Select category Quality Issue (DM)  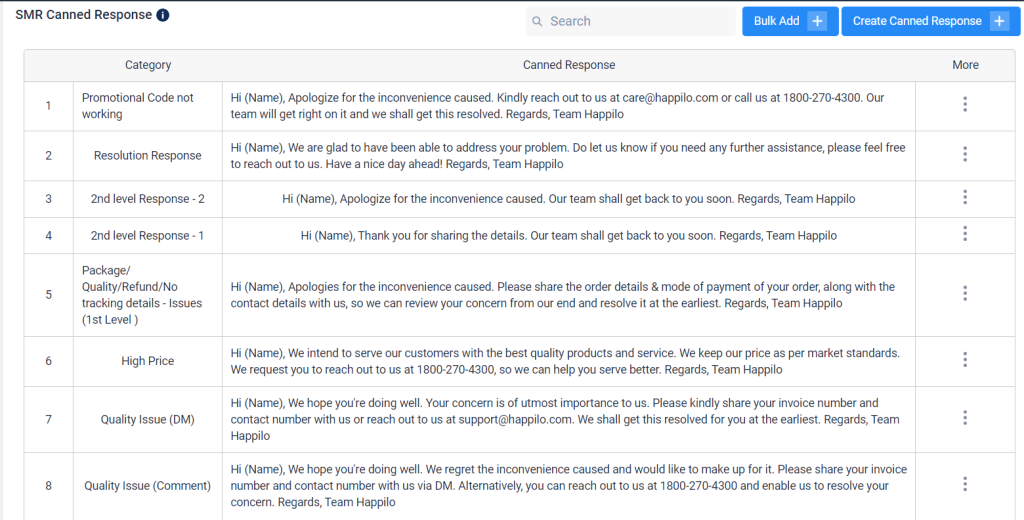[x=148, y=419]
